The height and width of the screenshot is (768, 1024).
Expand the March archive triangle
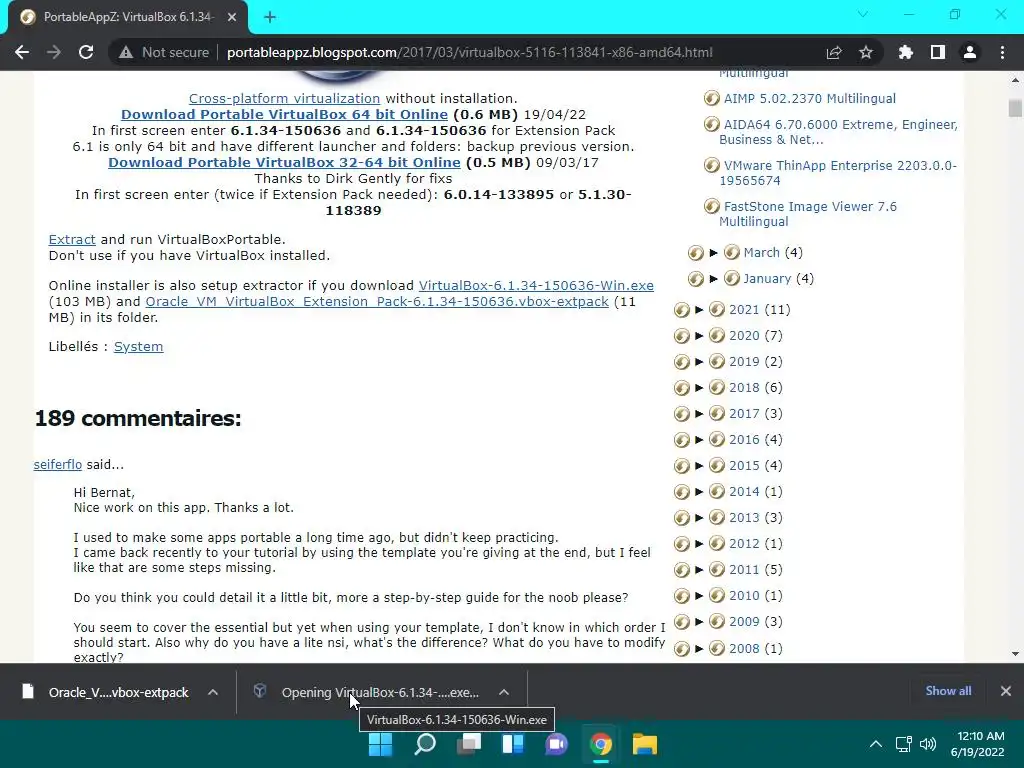point(714,253)
